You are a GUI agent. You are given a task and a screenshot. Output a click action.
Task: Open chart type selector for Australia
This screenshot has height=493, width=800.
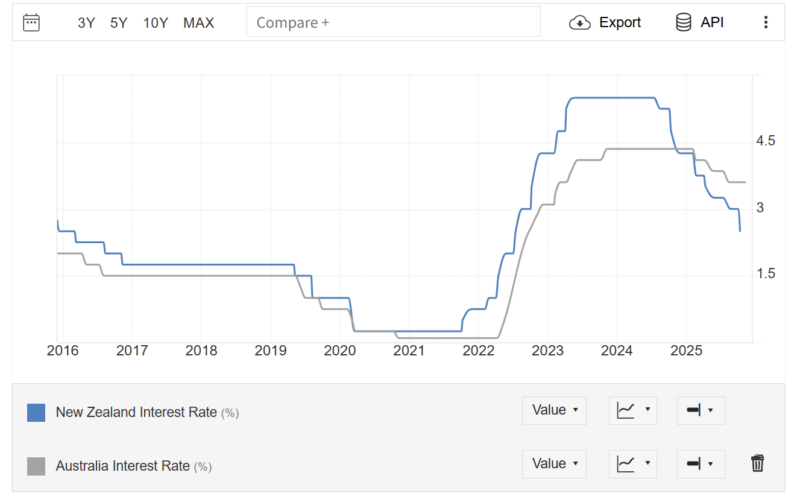(634, 464)
